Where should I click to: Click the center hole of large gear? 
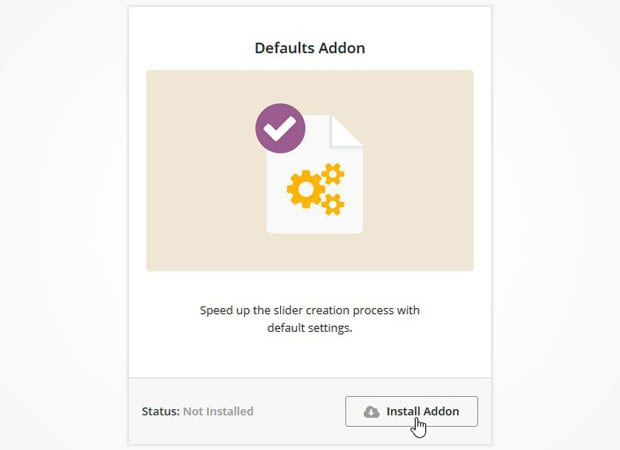306,189
